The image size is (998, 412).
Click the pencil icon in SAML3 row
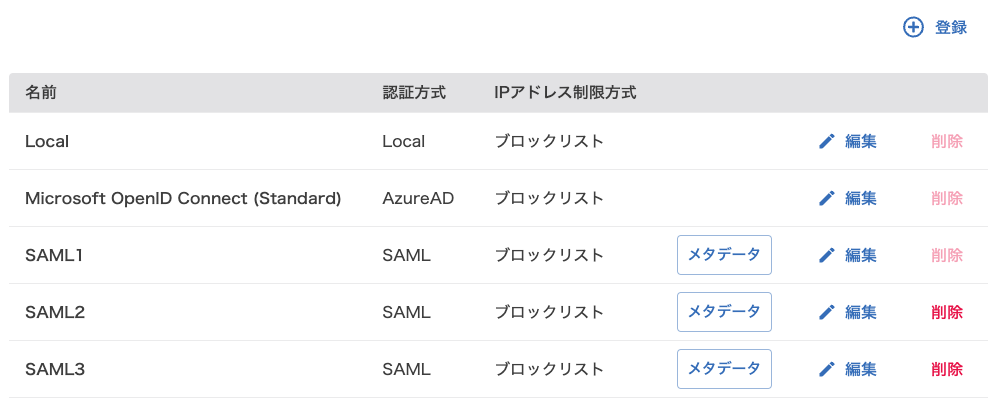[826, 369]
